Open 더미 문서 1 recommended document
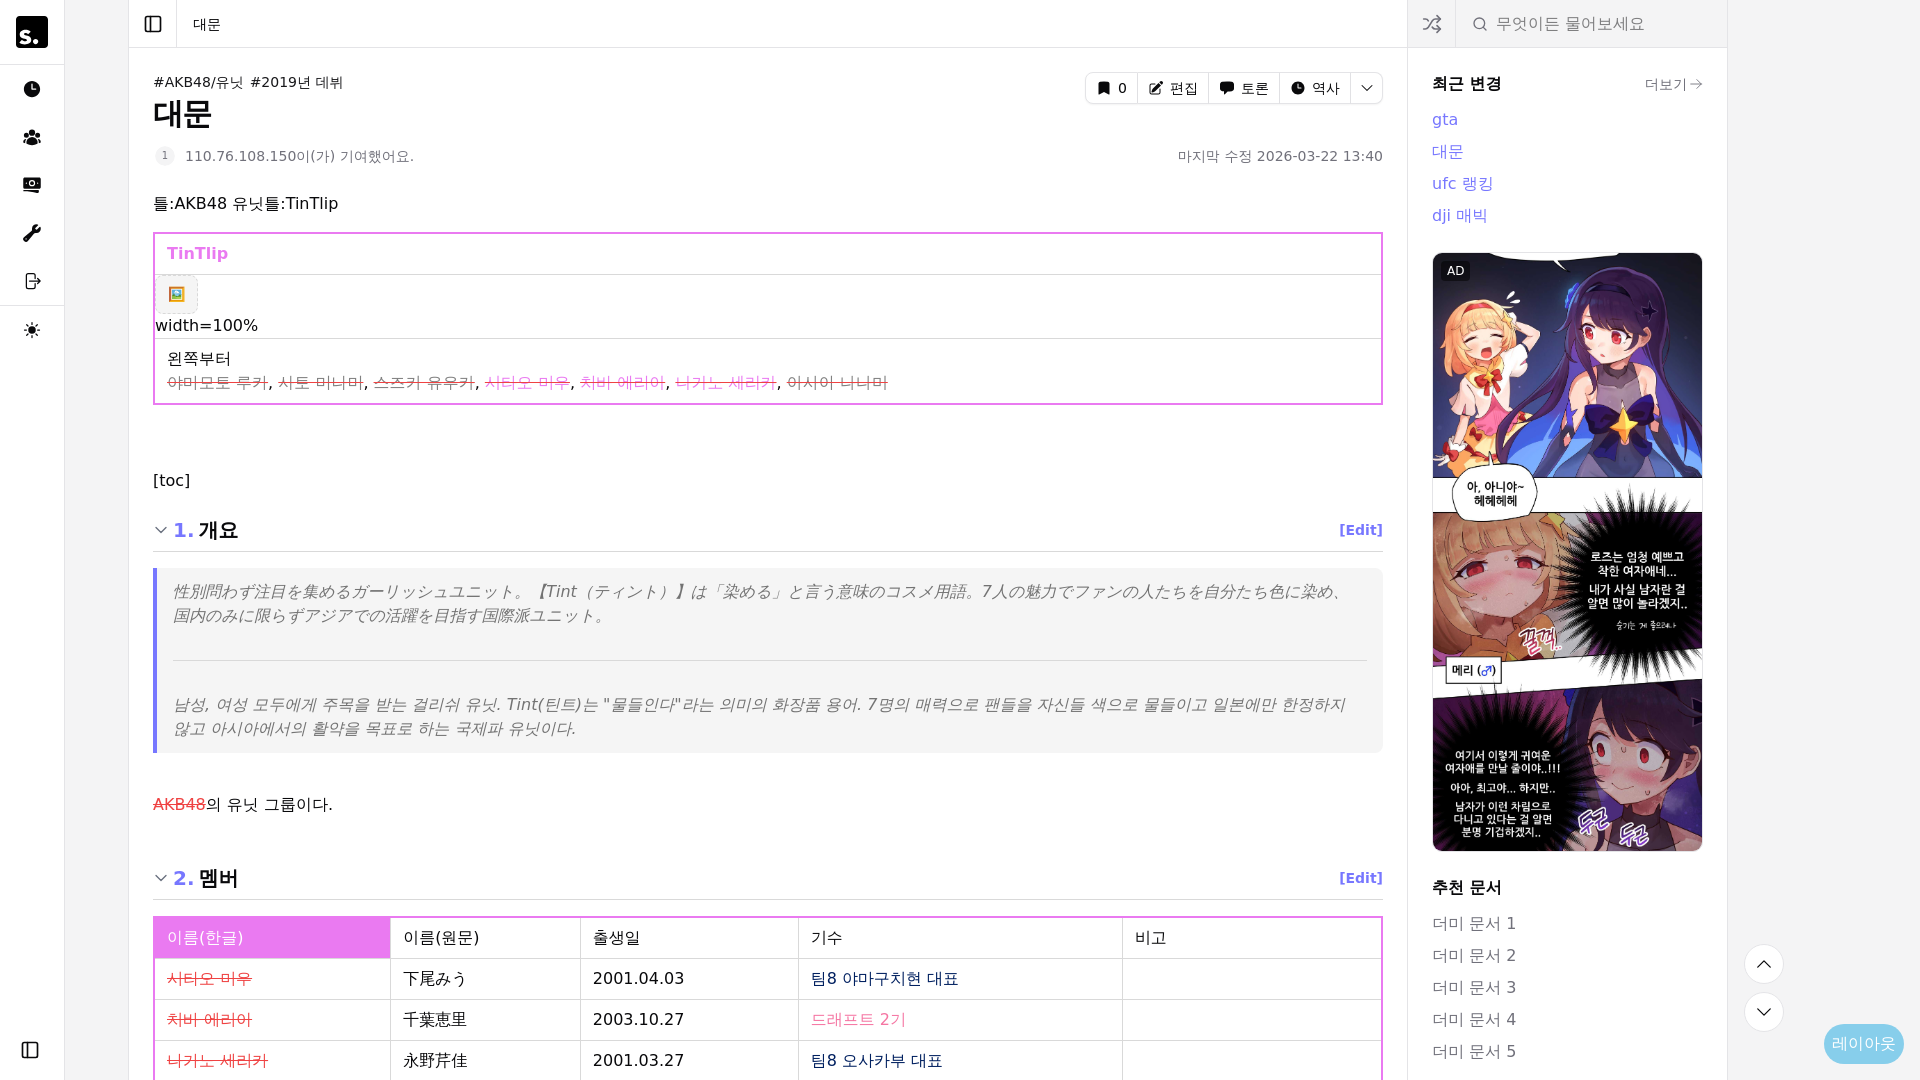1920x1080 pixels. (1474, 924)
